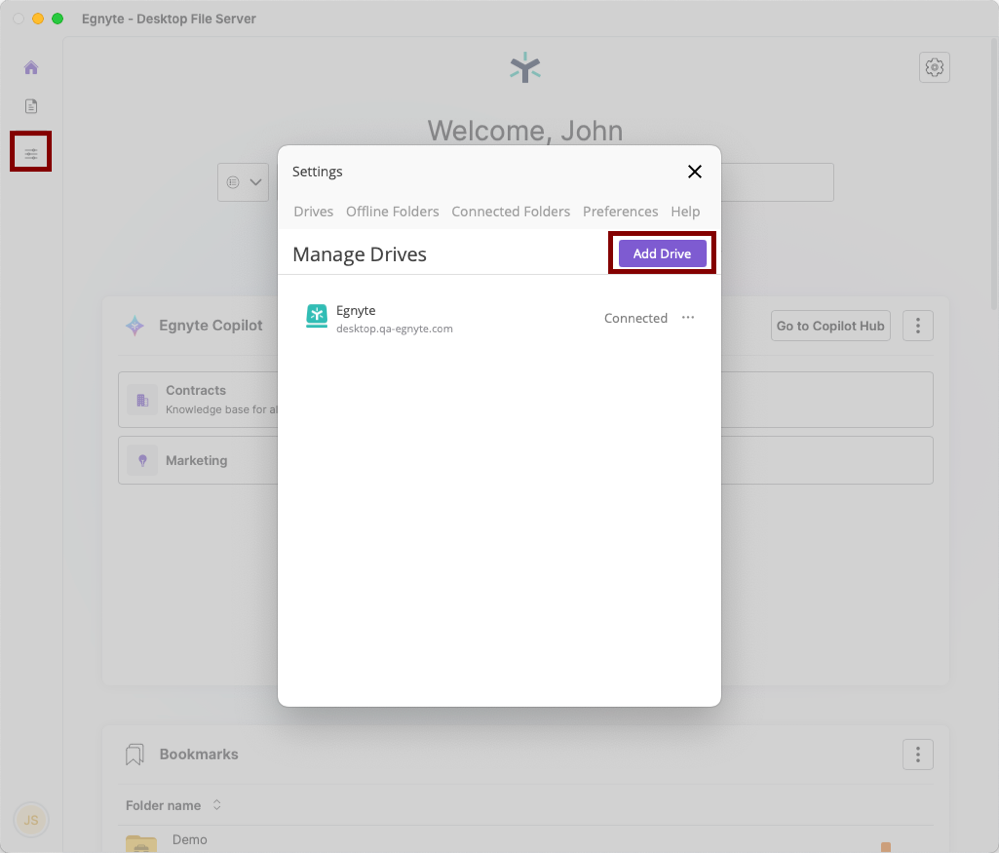
Task: Open the JS user avatar
Action: point(31,819)
